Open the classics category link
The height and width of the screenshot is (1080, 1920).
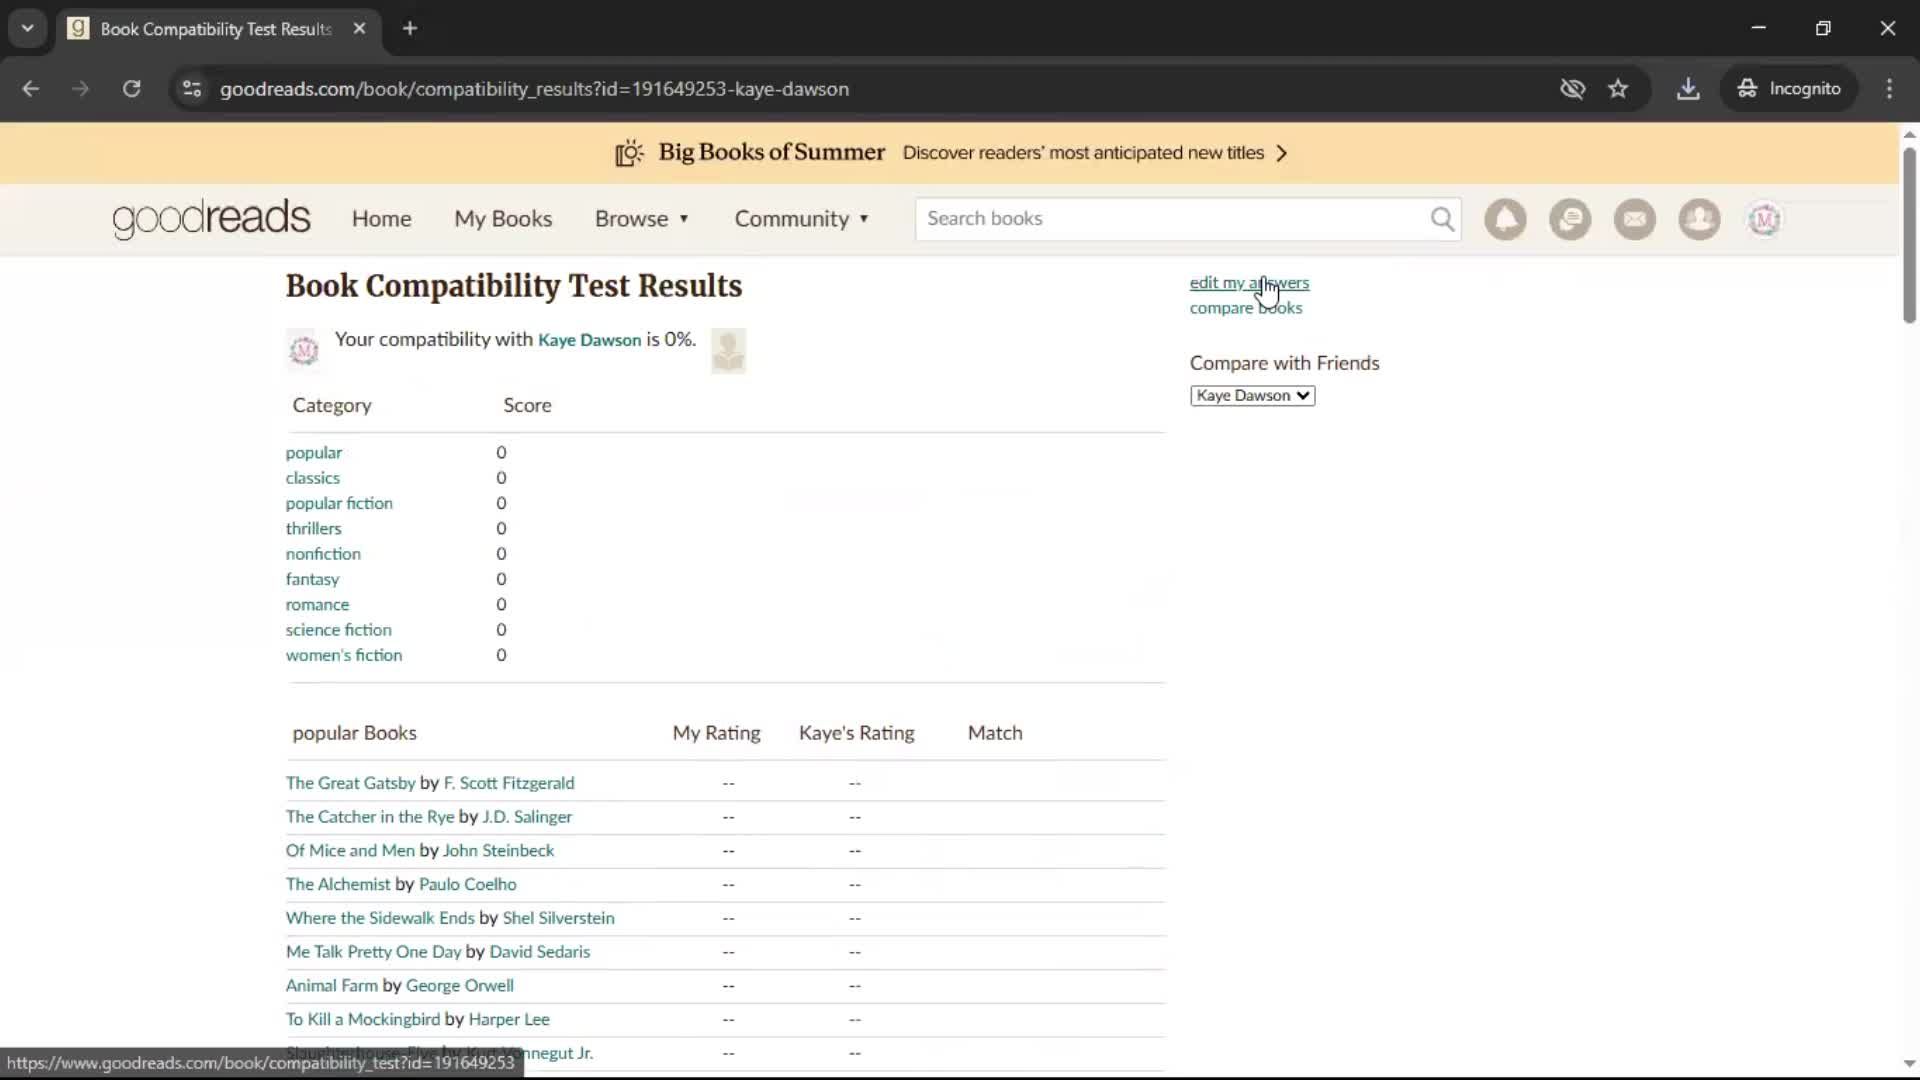[x=313, y=478]
